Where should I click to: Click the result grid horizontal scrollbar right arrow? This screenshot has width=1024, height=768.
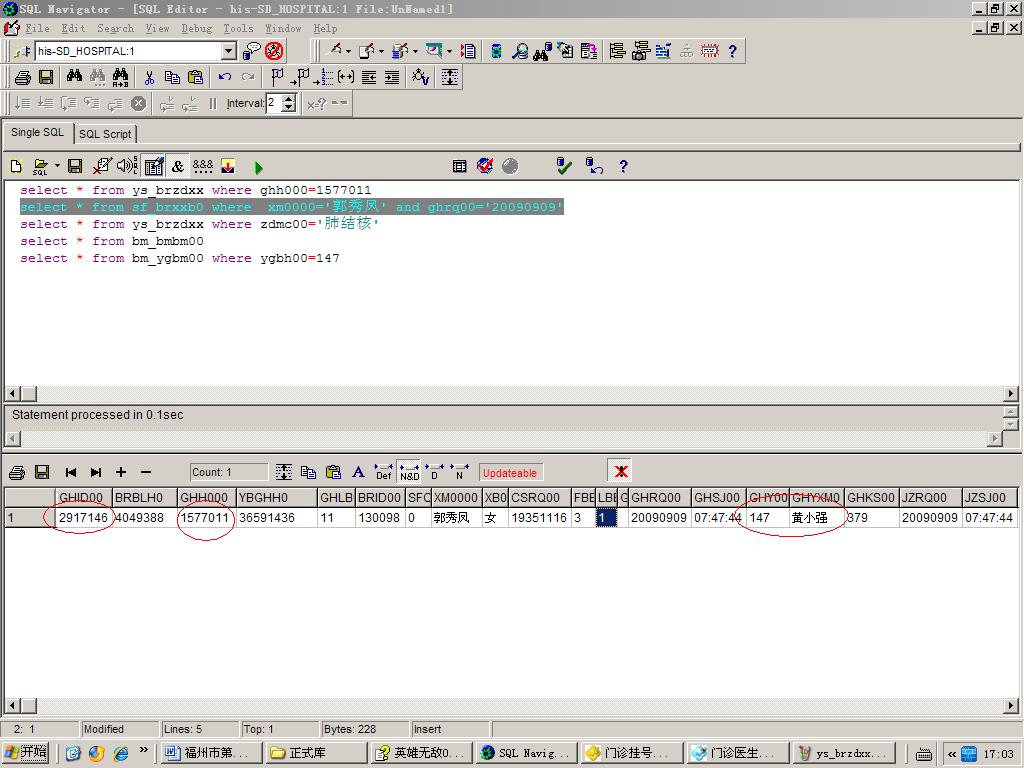pos(1011,706)
